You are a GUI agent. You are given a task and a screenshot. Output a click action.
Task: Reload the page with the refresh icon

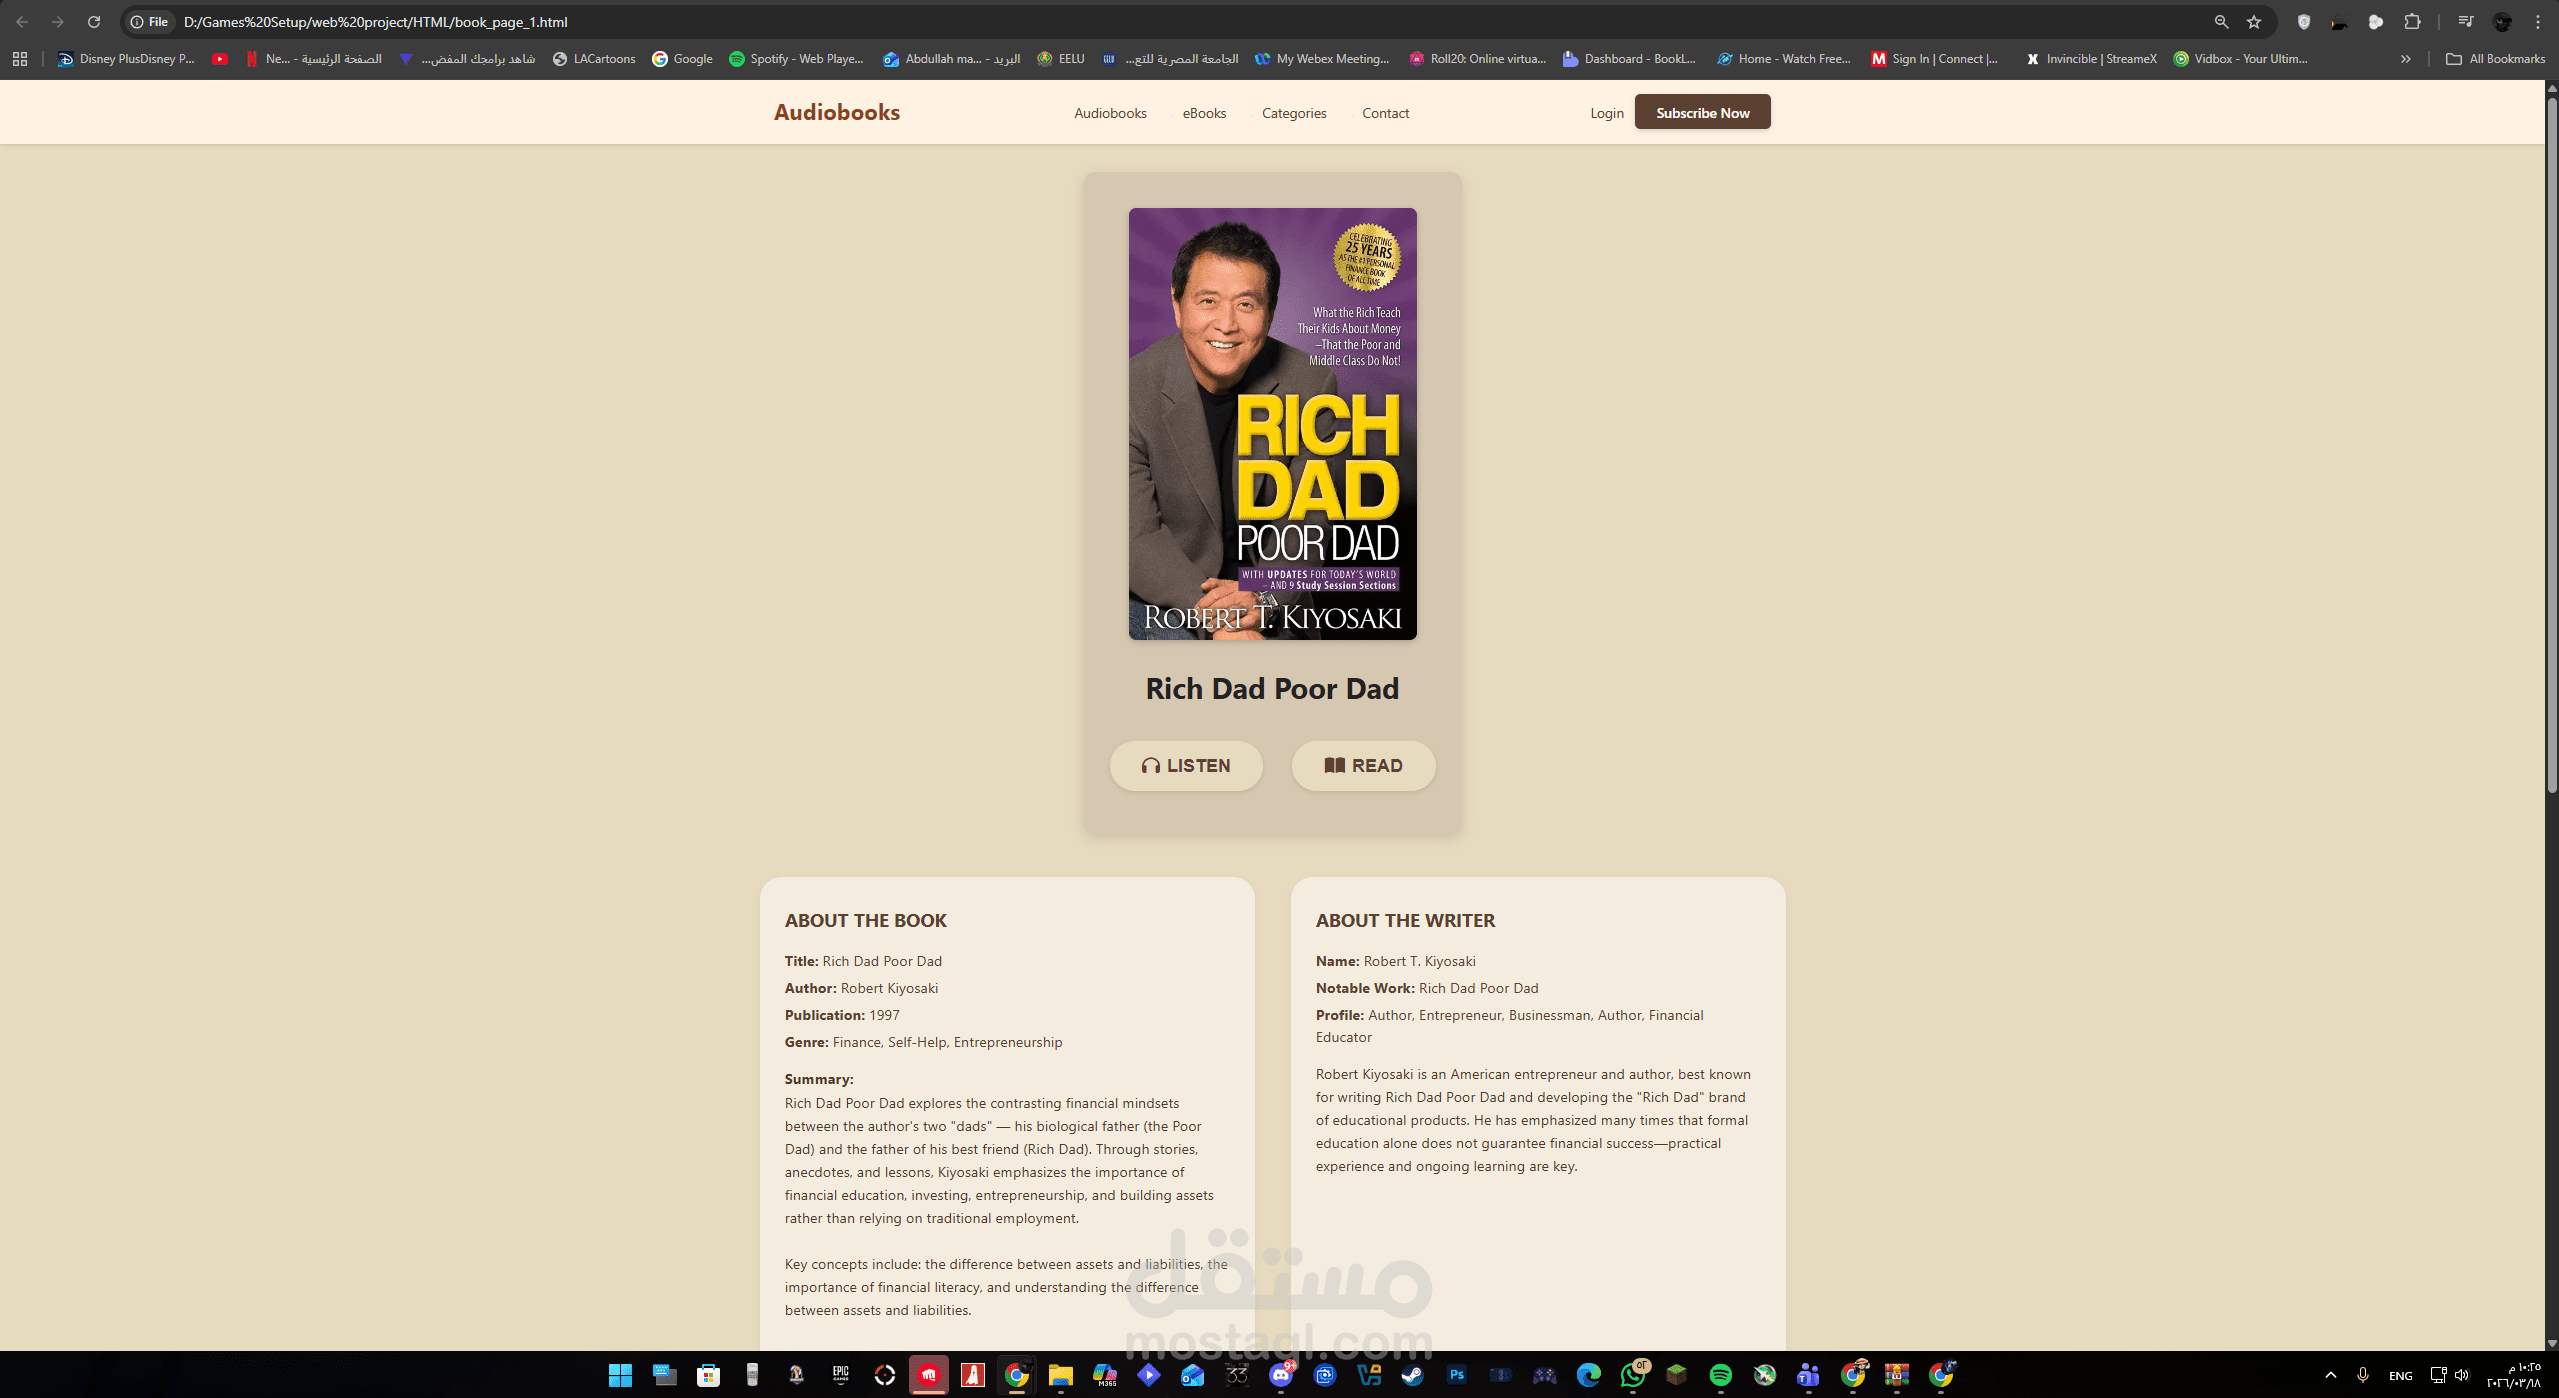point(94,22)
